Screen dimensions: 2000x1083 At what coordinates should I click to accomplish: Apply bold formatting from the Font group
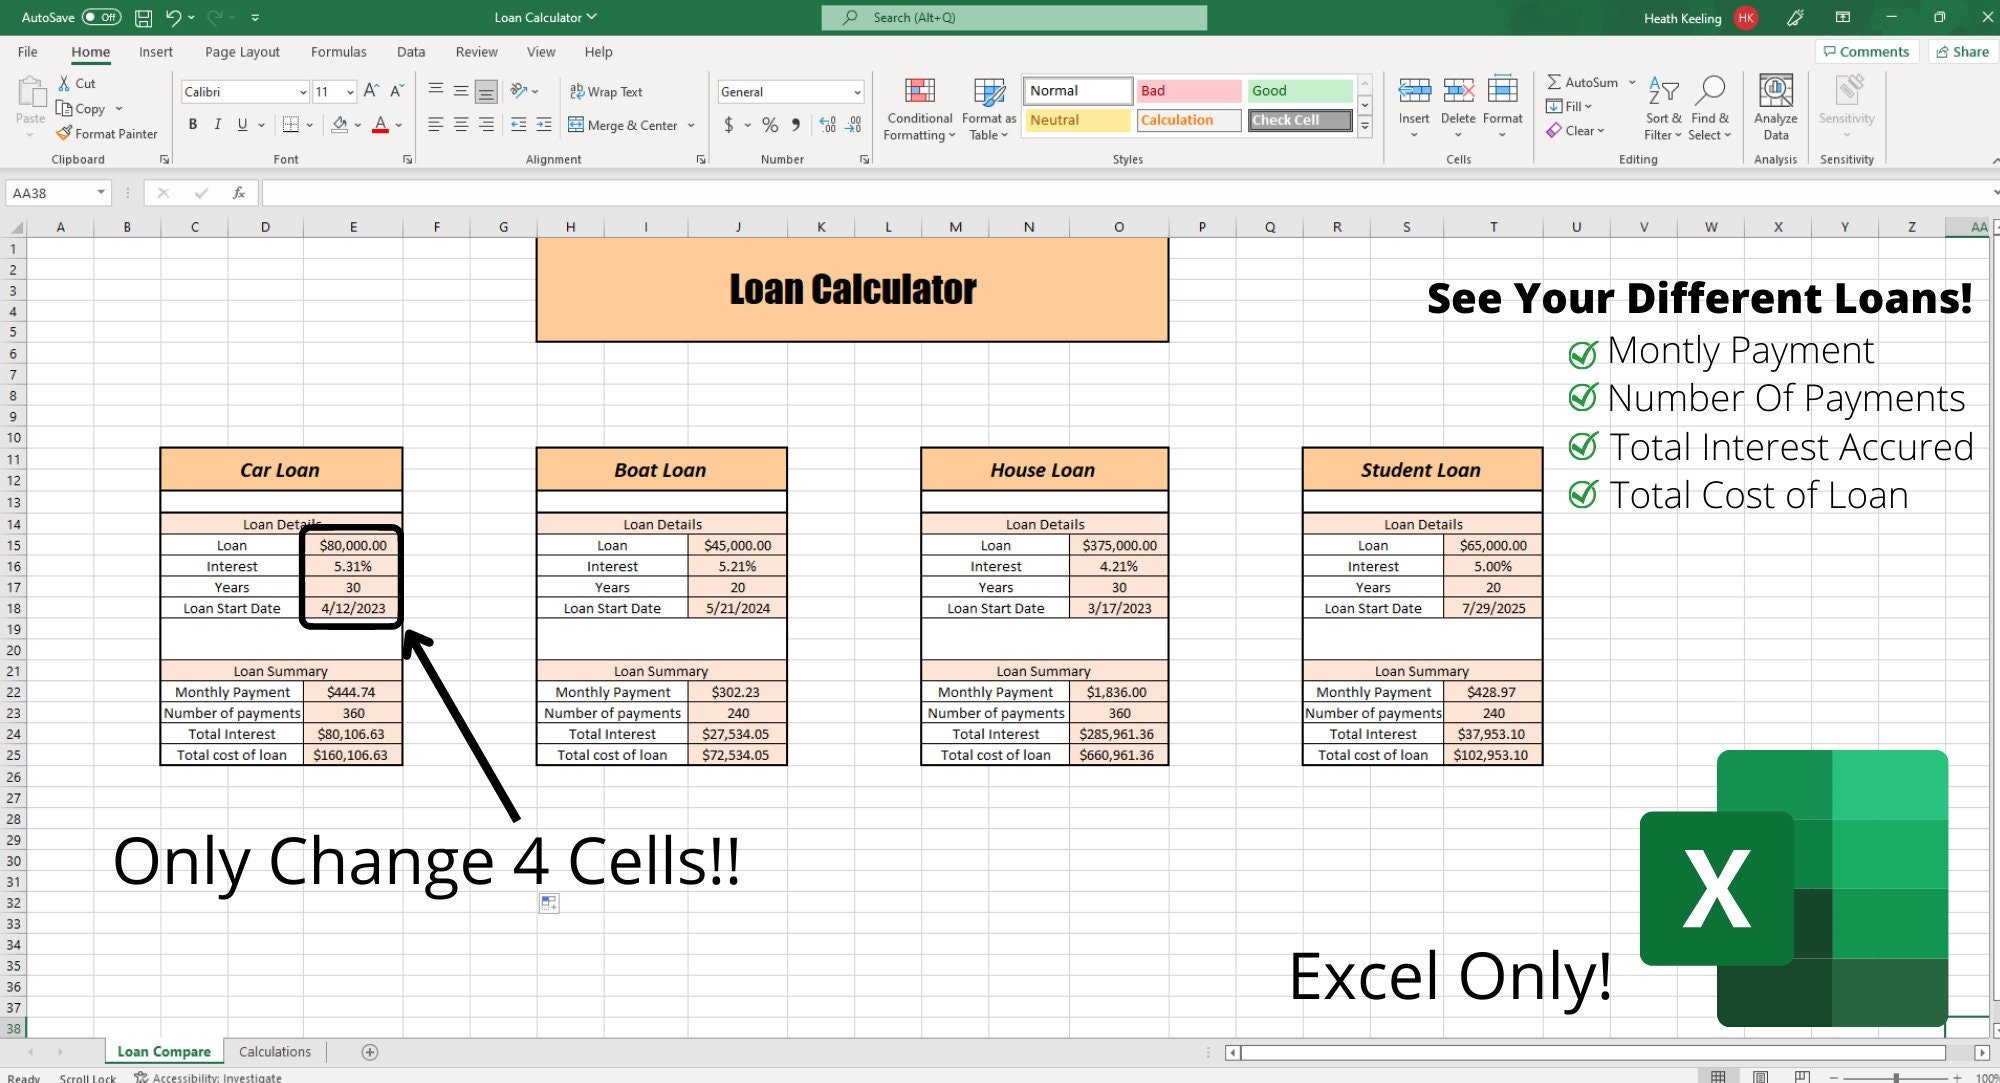pyautogui.click(x=193, y=124)
